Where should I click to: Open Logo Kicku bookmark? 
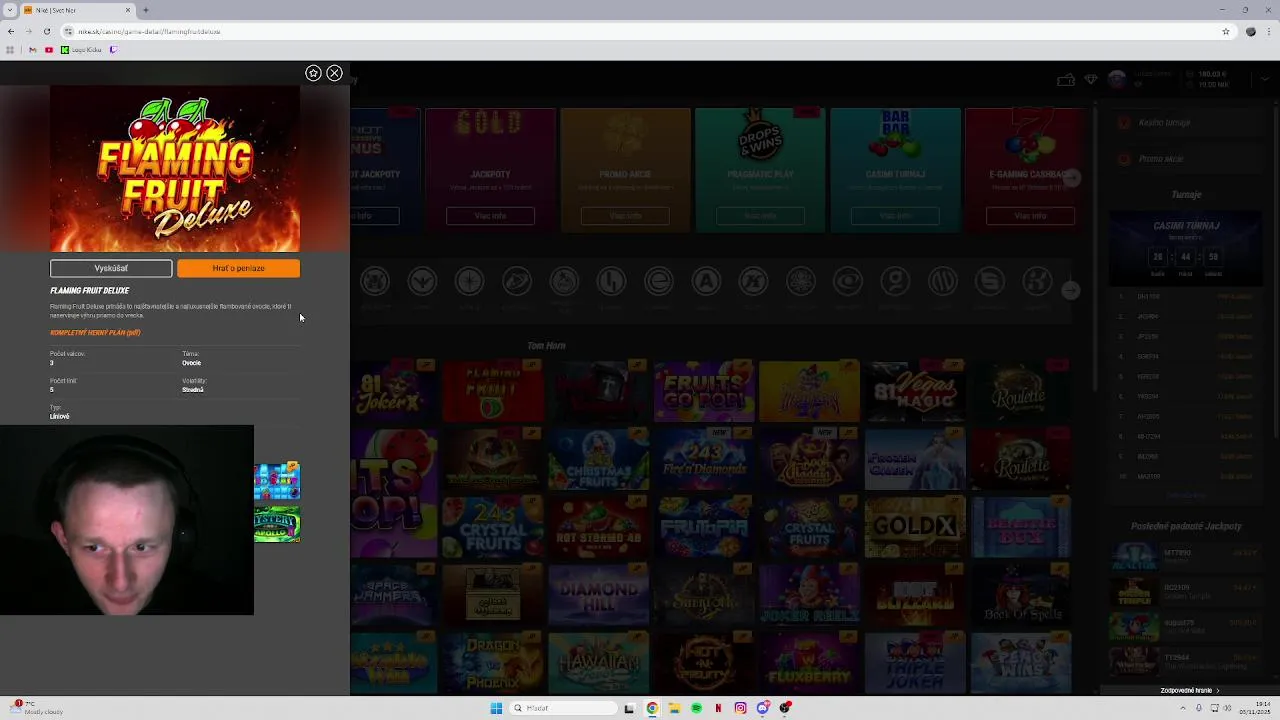coord(80,50)
